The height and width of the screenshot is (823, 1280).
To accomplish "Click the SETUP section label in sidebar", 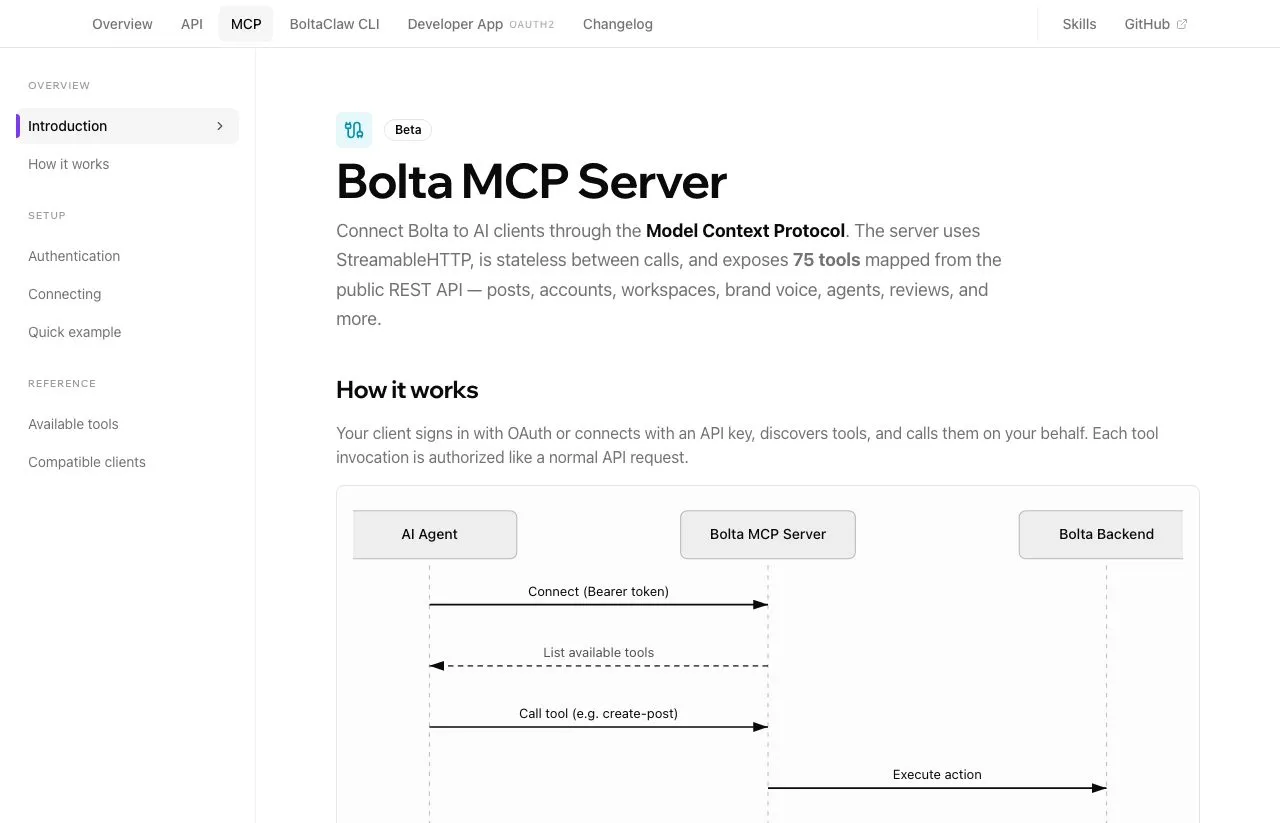I will (47, 216).
